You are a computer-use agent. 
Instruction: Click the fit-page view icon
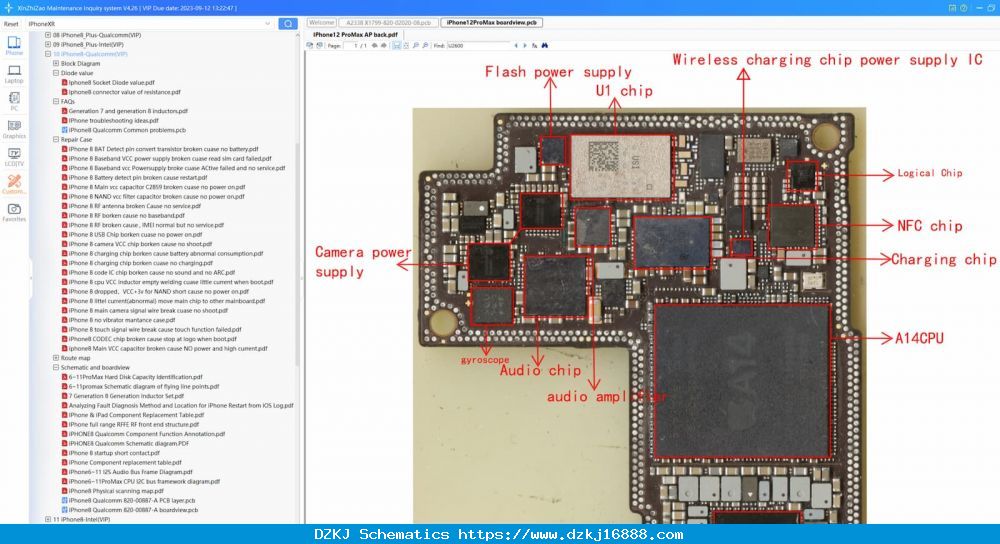coord(406,46)
